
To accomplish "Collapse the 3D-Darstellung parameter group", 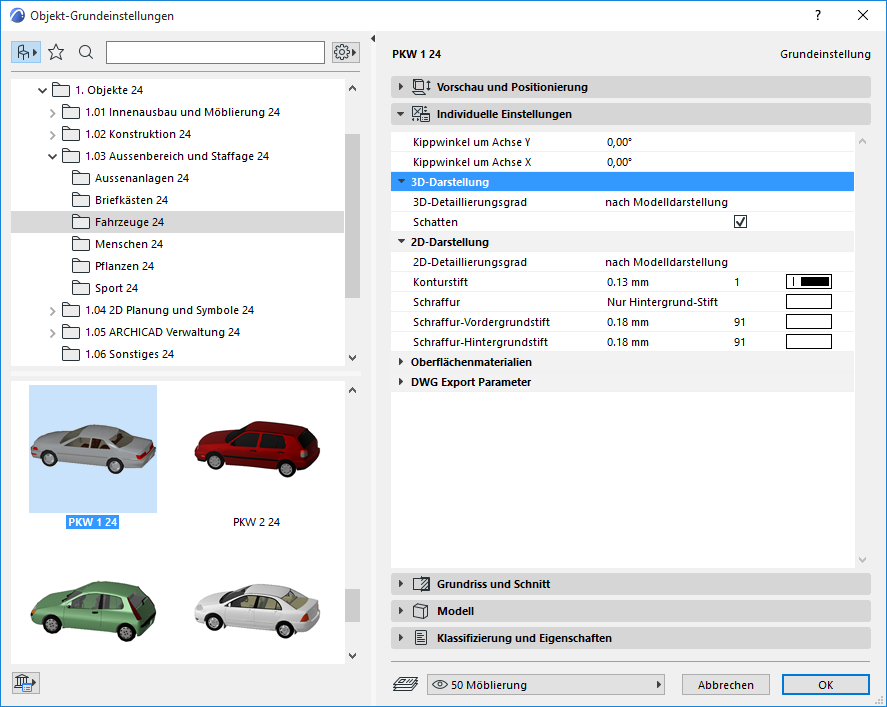I will click(402, 182).
